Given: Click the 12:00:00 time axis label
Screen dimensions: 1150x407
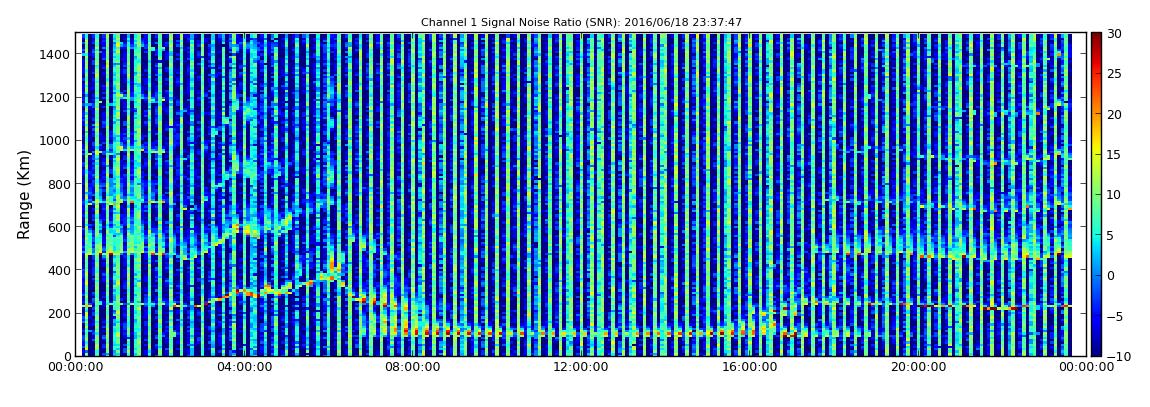Looking at the screenshot, I should (580, 367).
